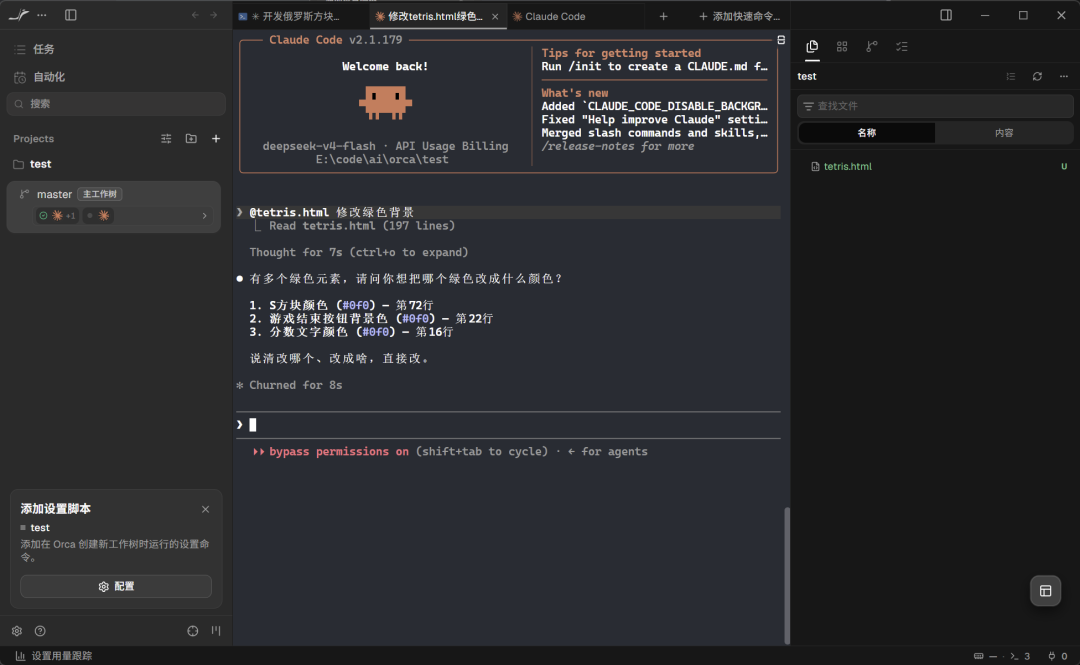Expand the master worktree agents chevron
This screenshot has height=665, width=1080.
click(x=205, y=216)
